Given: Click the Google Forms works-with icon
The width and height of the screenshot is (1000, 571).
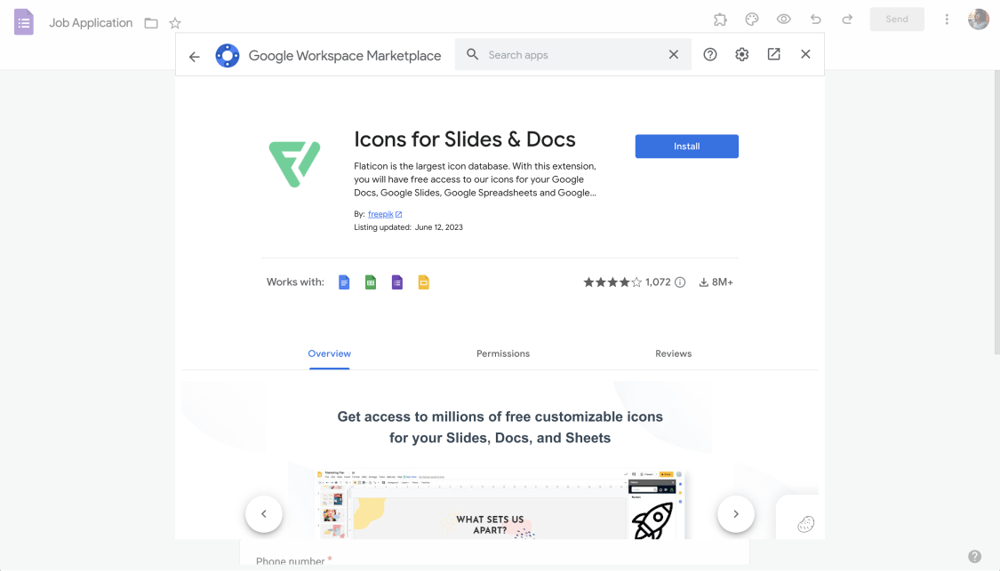Looking at the screenshot, I should click(397, 282).
